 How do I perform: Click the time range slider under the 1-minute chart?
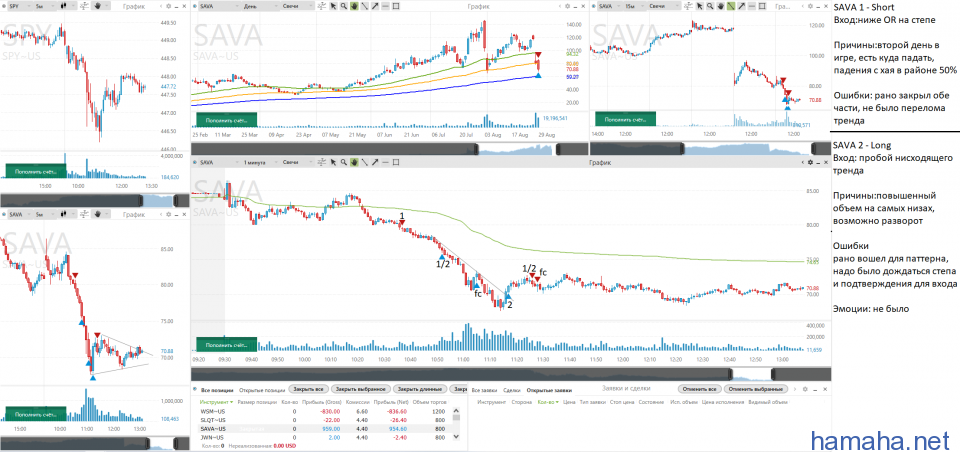coord(511,374)
